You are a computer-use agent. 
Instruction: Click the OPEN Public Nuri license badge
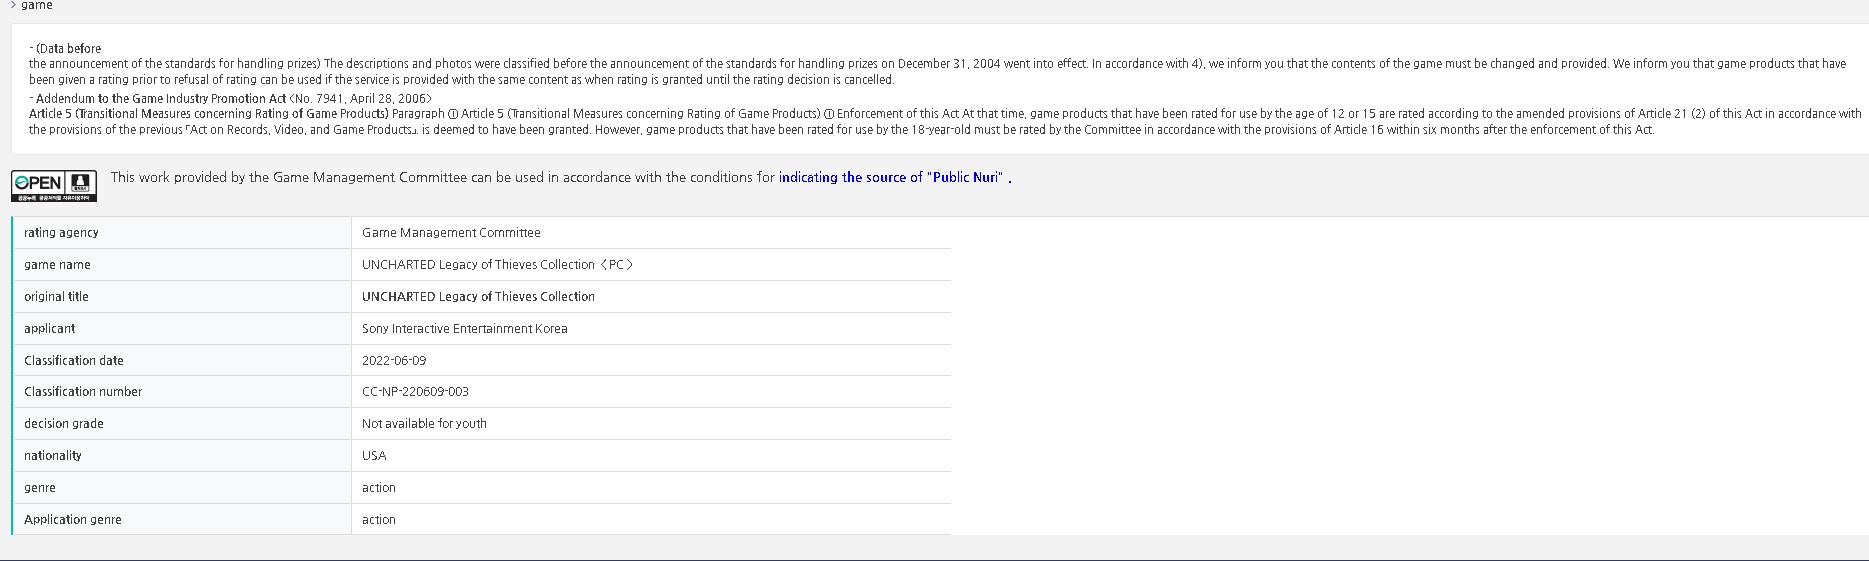tap(54, 186)
